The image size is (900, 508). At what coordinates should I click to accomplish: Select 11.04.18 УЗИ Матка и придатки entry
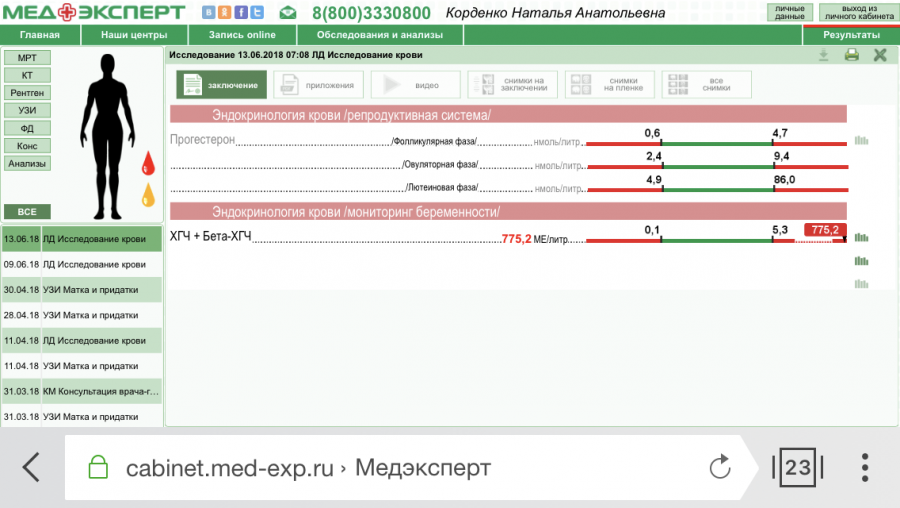click(82, 366)
